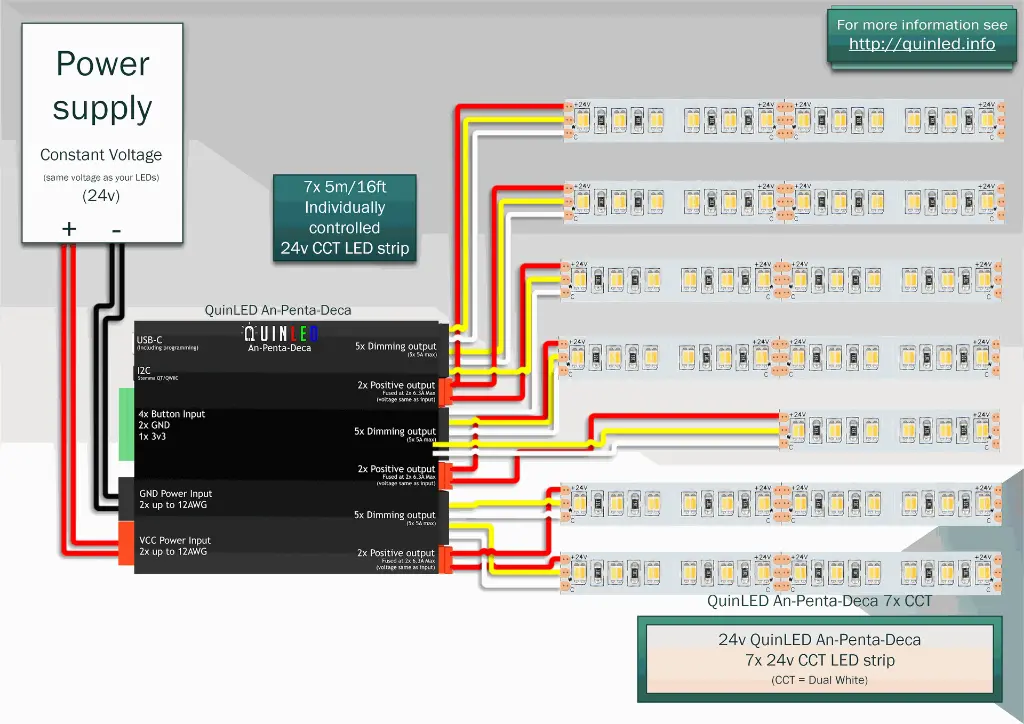Click the green button input connector
The image size is (1024, 724).
click(x=126, y=424)
